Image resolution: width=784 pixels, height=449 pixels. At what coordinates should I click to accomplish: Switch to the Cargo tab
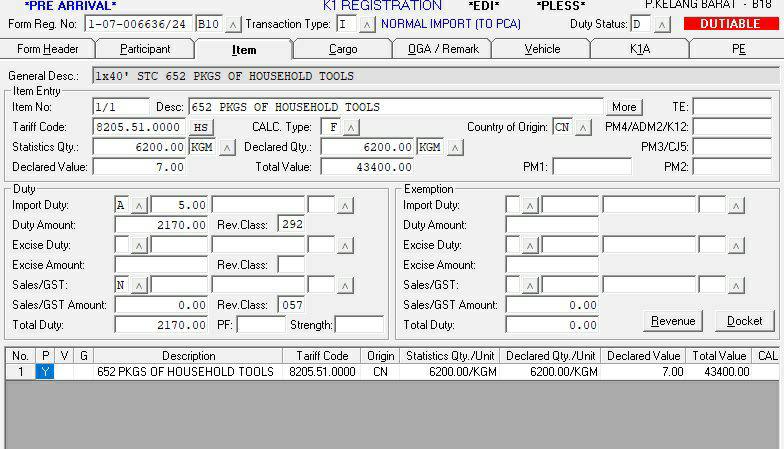tap(343, 49)
